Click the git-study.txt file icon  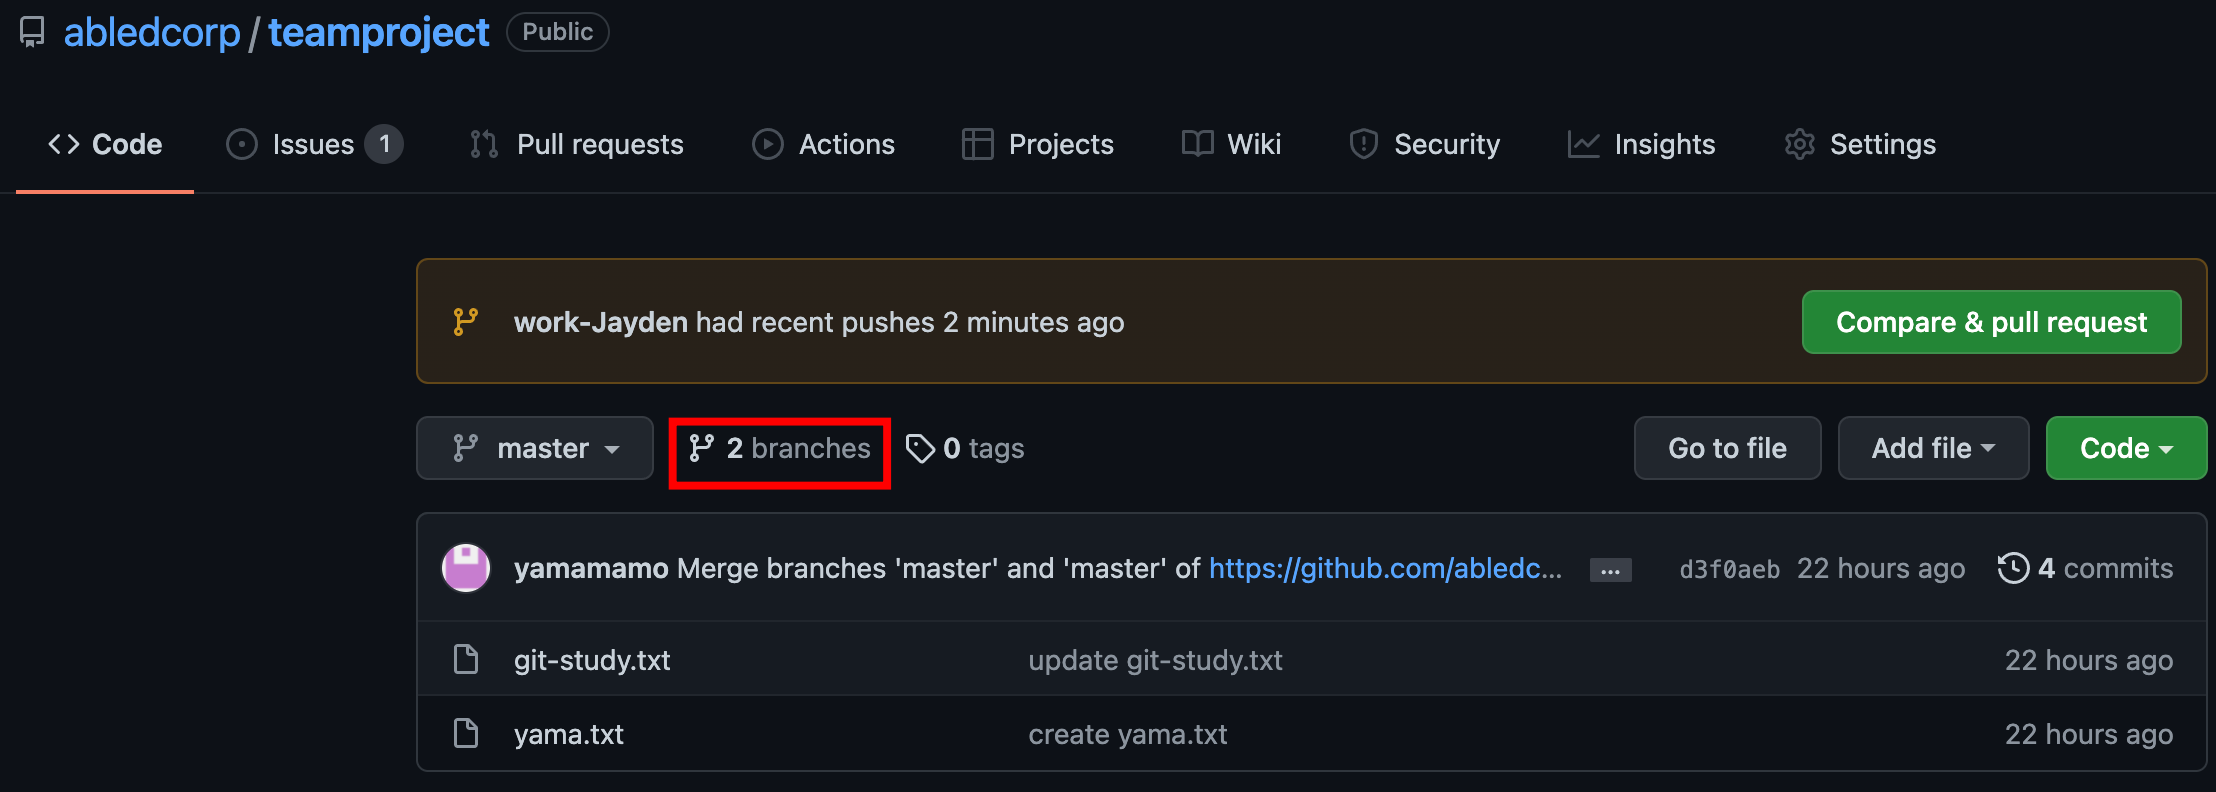[x=466, y=659]
